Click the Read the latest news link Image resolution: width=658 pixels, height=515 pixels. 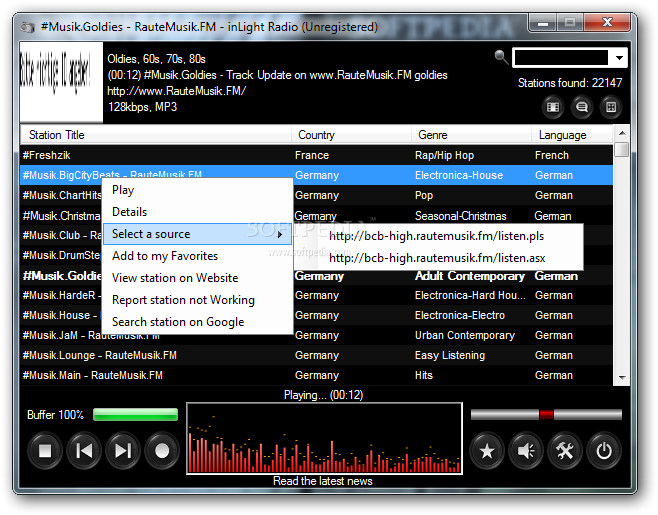point(323,481)
